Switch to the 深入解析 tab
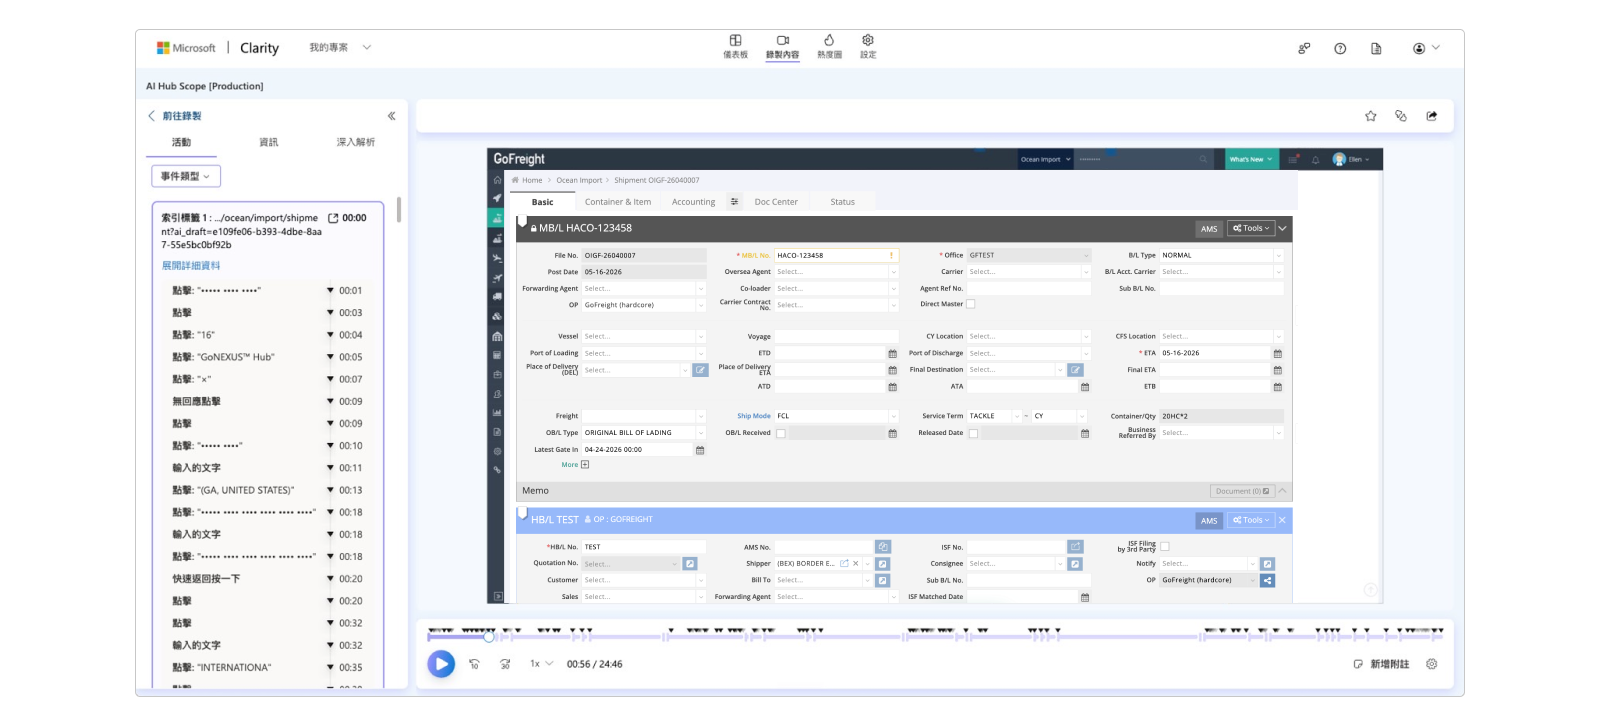1600x726 pixels. 355,142
